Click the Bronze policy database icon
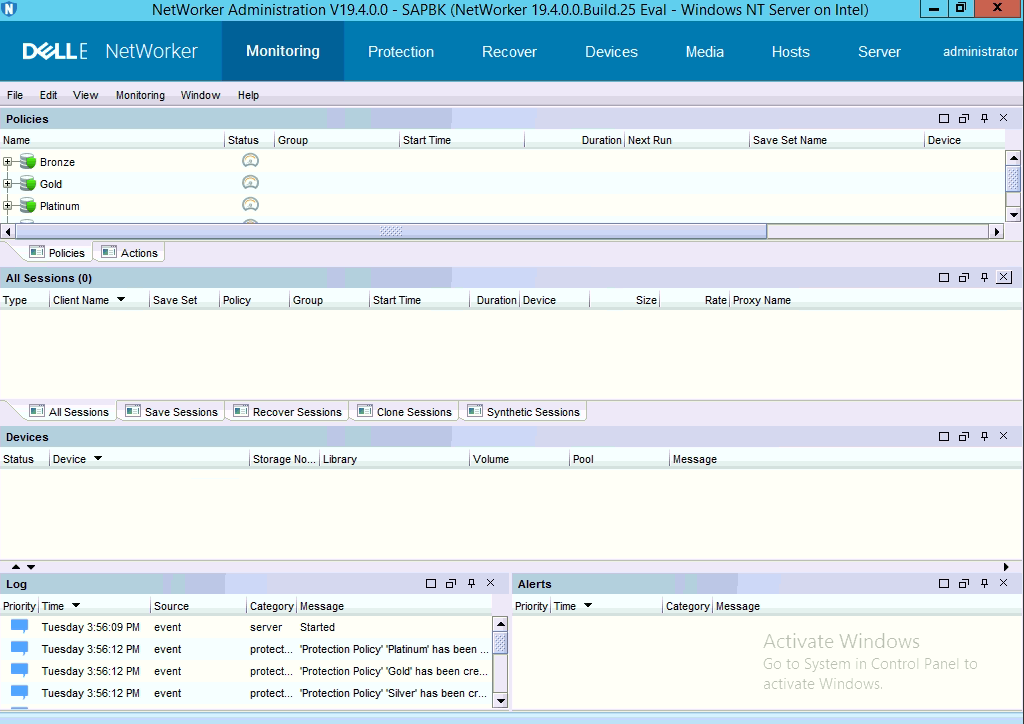This screenshot has height=724, width=1024. click(x=28, y=162)
